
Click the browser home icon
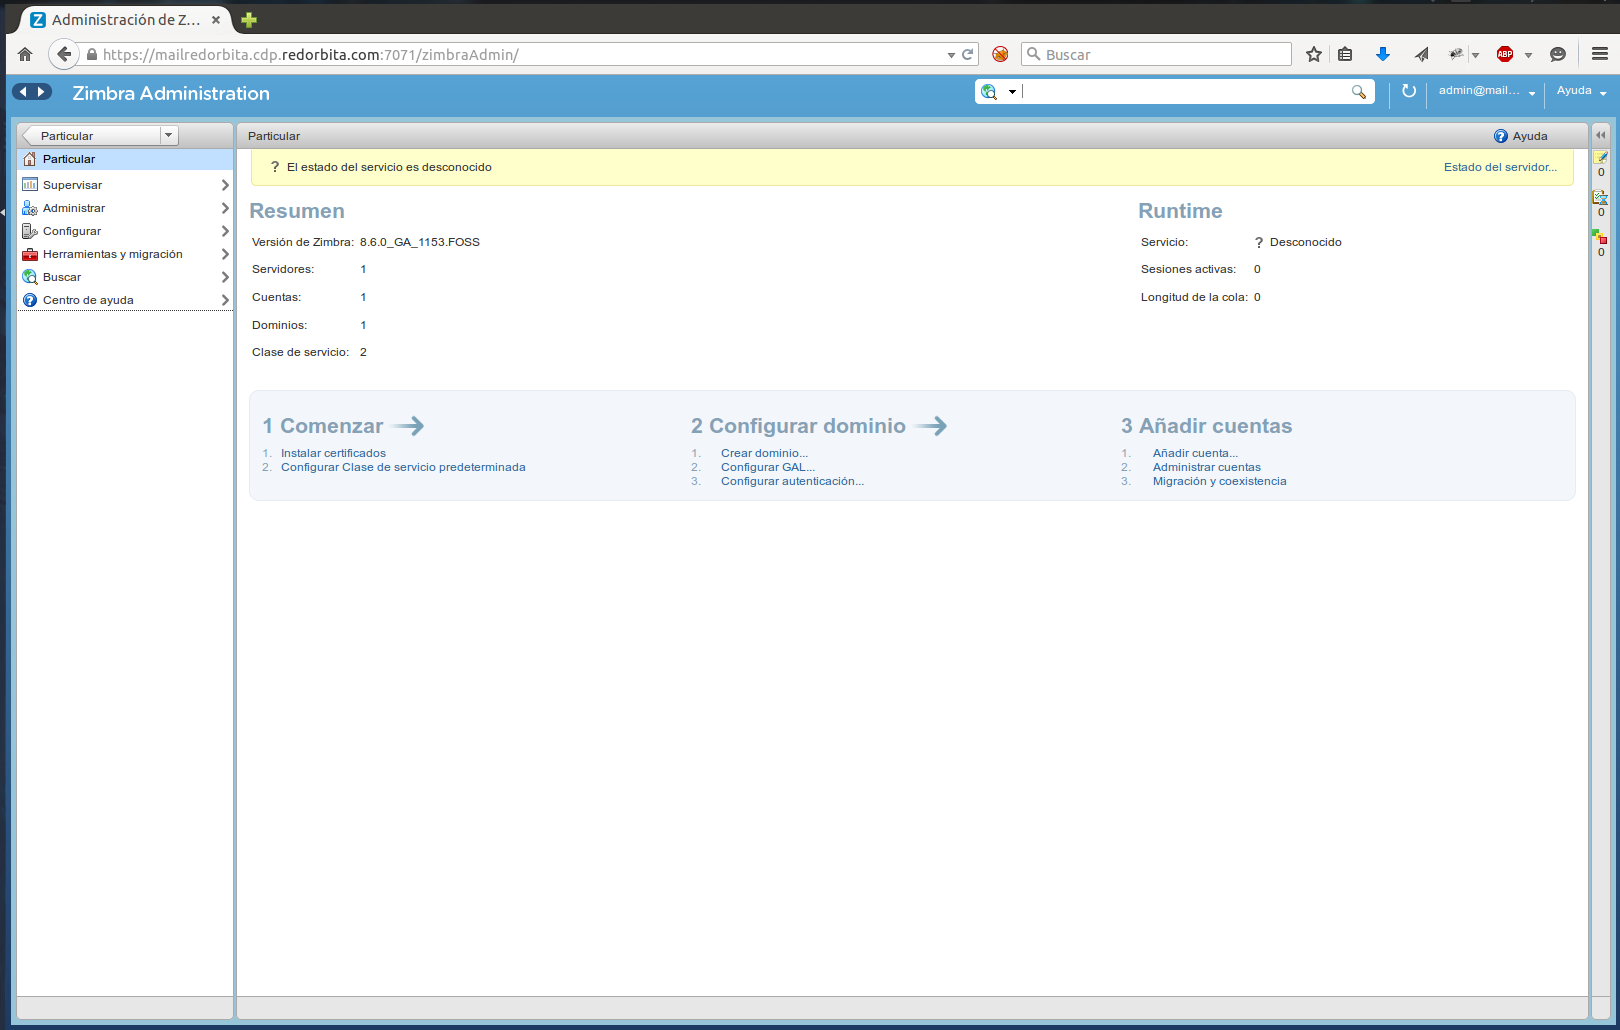coord(25,55)
